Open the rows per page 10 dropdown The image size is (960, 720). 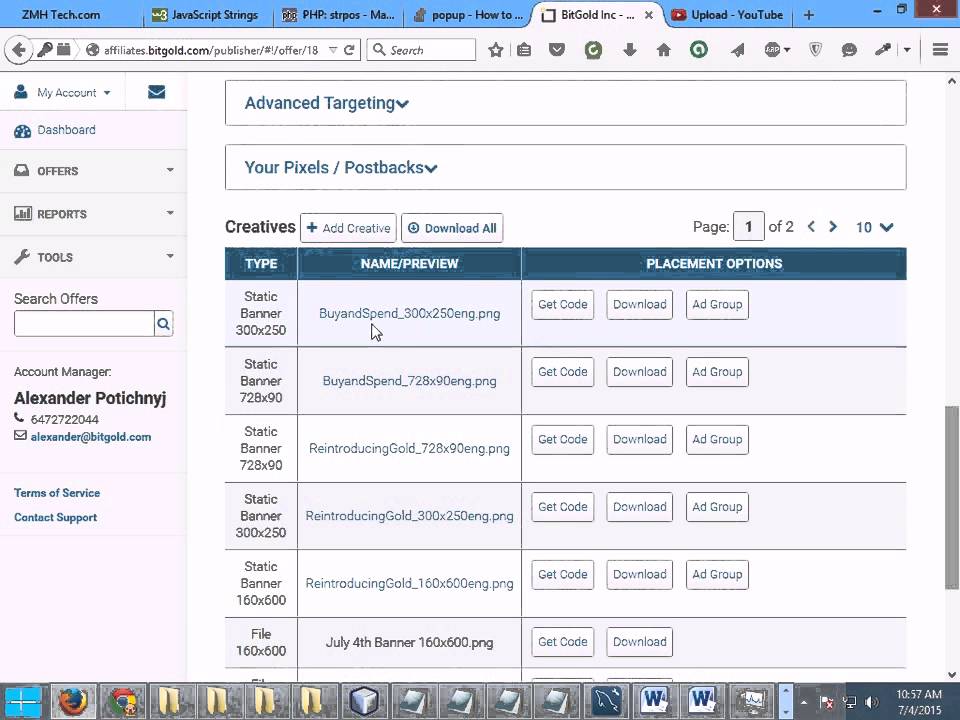[x=875, y=227]
